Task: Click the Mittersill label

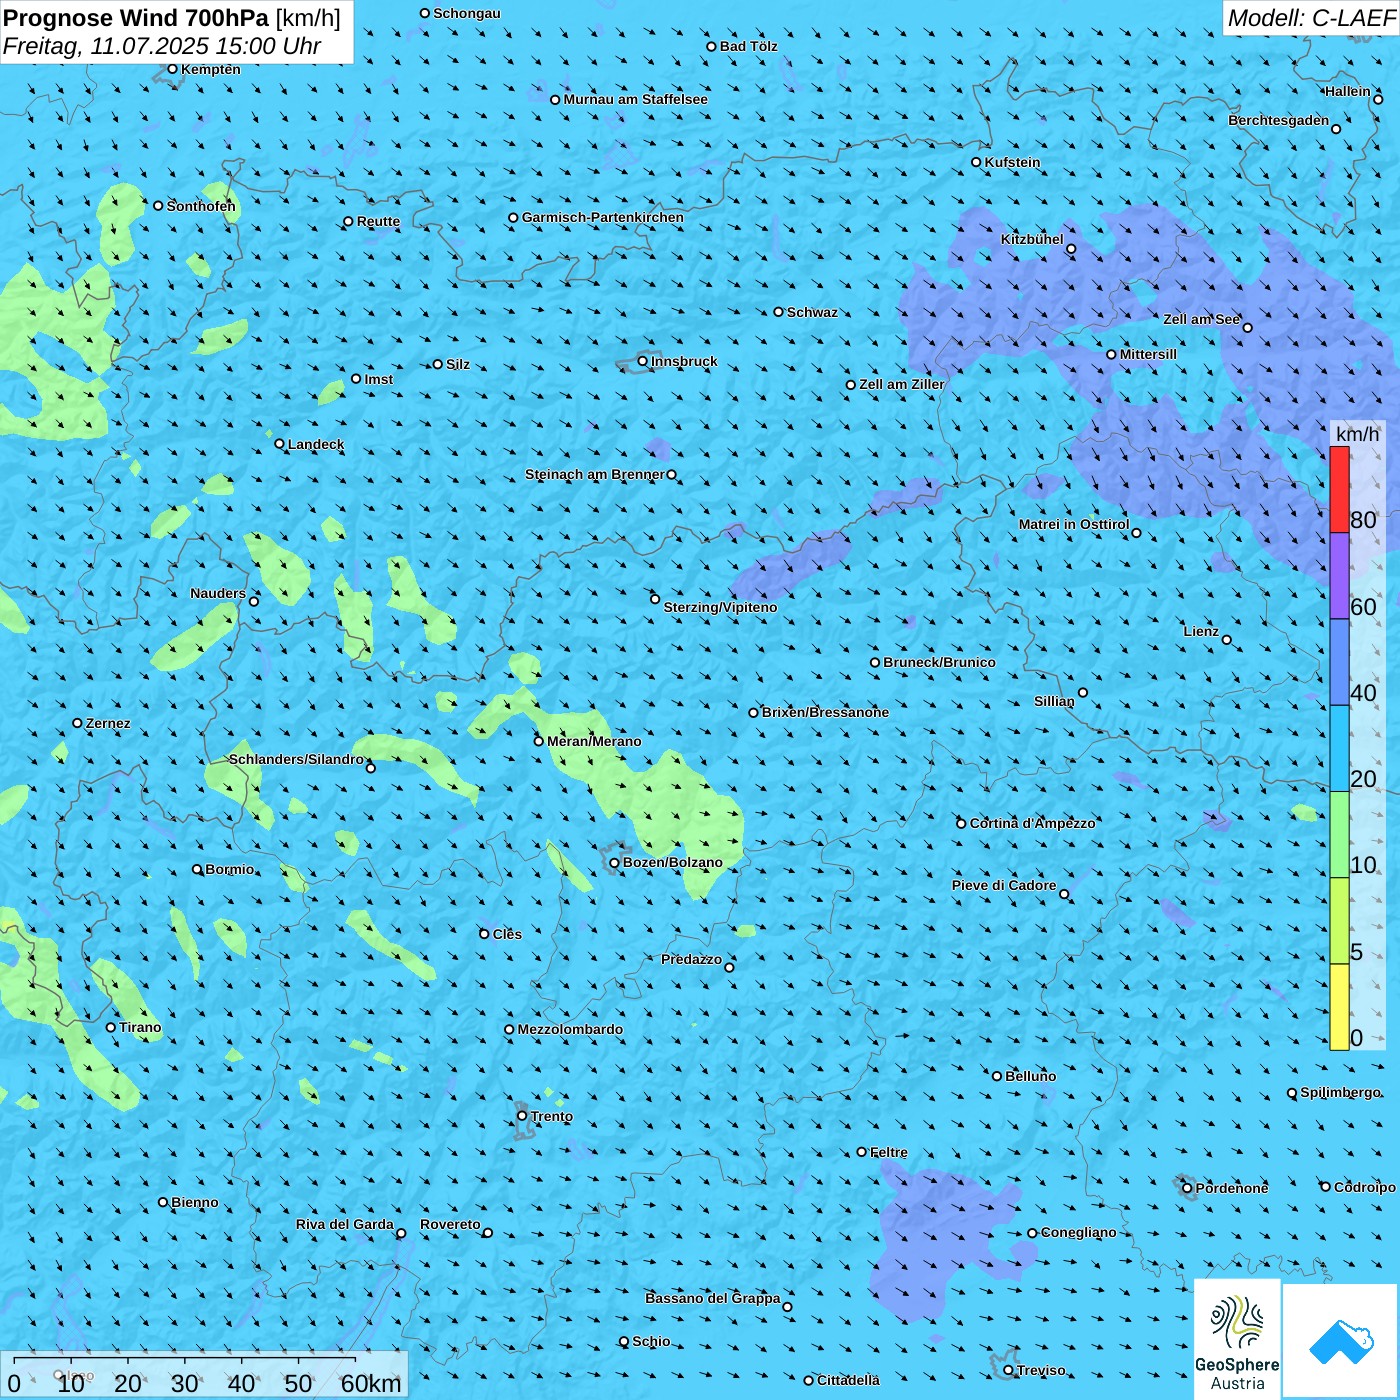Action: (x=1148, y=354)
